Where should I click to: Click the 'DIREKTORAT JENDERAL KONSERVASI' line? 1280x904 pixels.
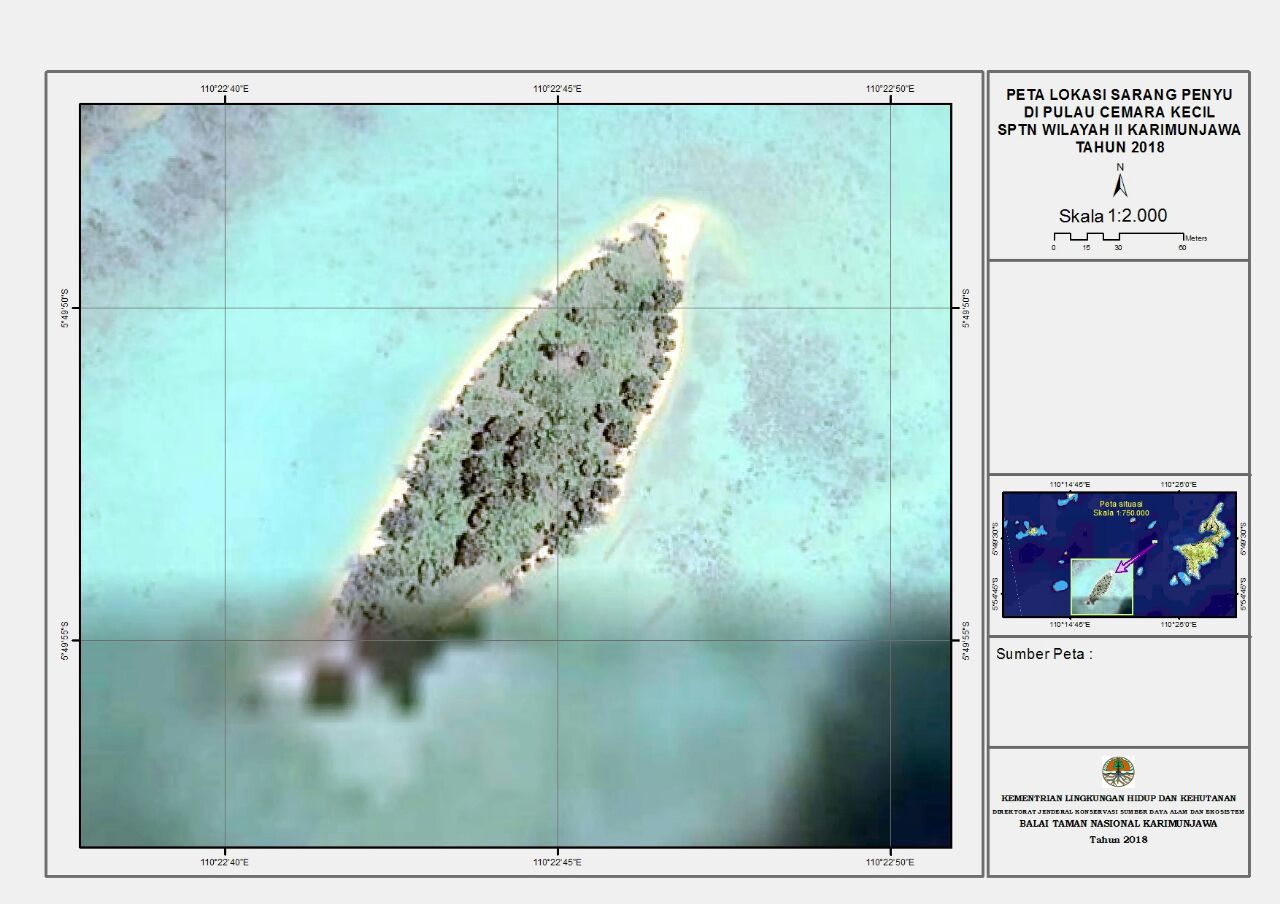(1118, 812)
